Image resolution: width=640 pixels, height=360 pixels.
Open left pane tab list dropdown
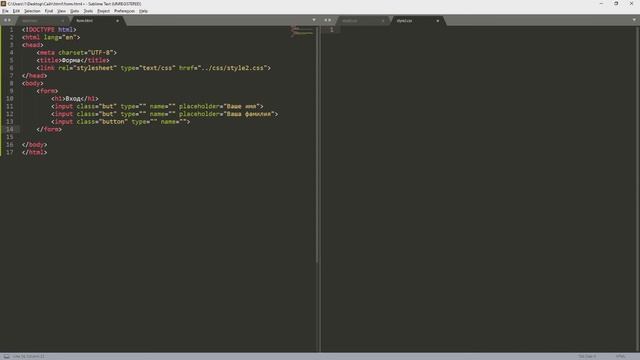click(x=313, y=20)
